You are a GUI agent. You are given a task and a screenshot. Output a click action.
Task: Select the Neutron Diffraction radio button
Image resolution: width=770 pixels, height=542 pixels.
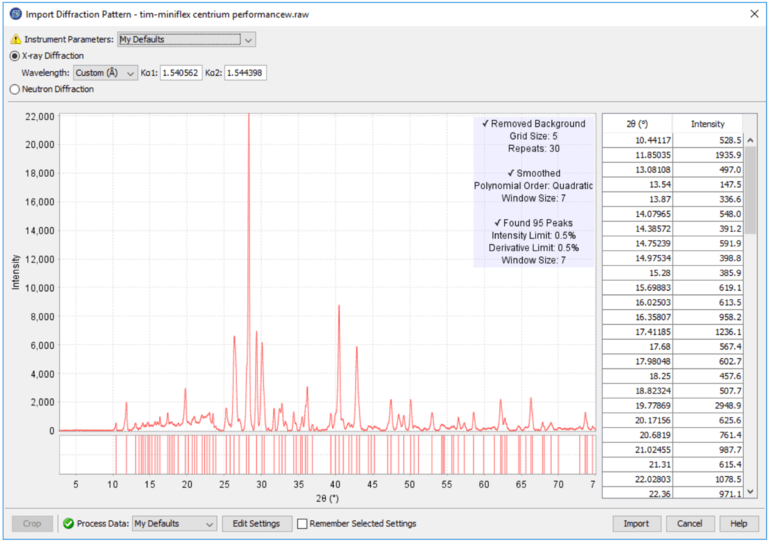click(x=14, y=89)
